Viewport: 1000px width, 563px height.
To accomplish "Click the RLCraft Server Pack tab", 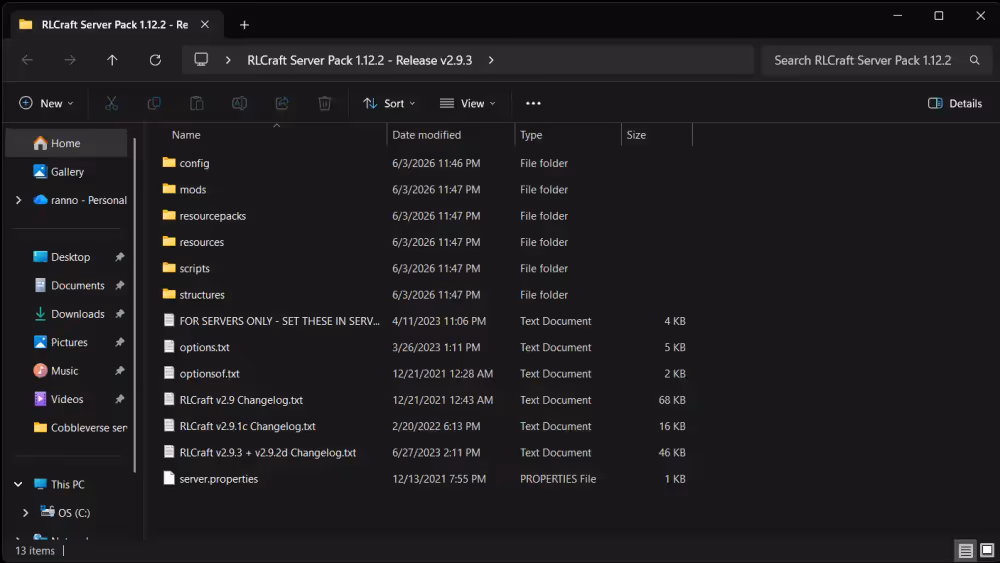I will pos(115,24).
